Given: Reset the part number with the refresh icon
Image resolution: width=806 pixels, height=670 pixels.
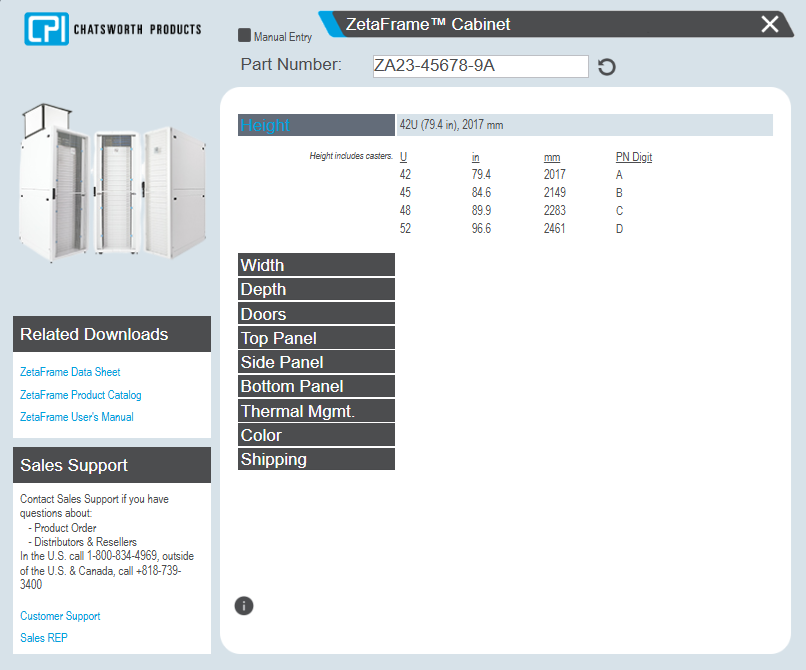Looking at the screenshot, I should click(607, 66).
